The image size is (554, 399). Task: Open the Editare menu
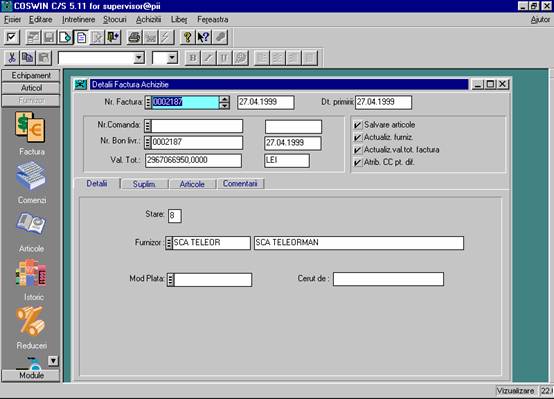click(x=41, y=20)
